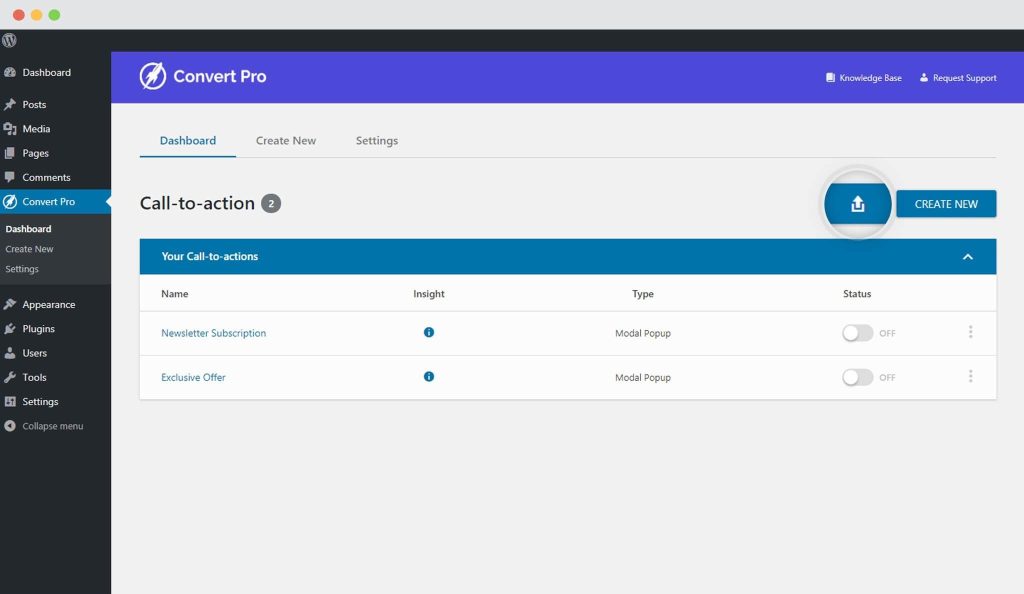
Task: Click the Call-to-action page heading
Action: (x=197, y=203)
